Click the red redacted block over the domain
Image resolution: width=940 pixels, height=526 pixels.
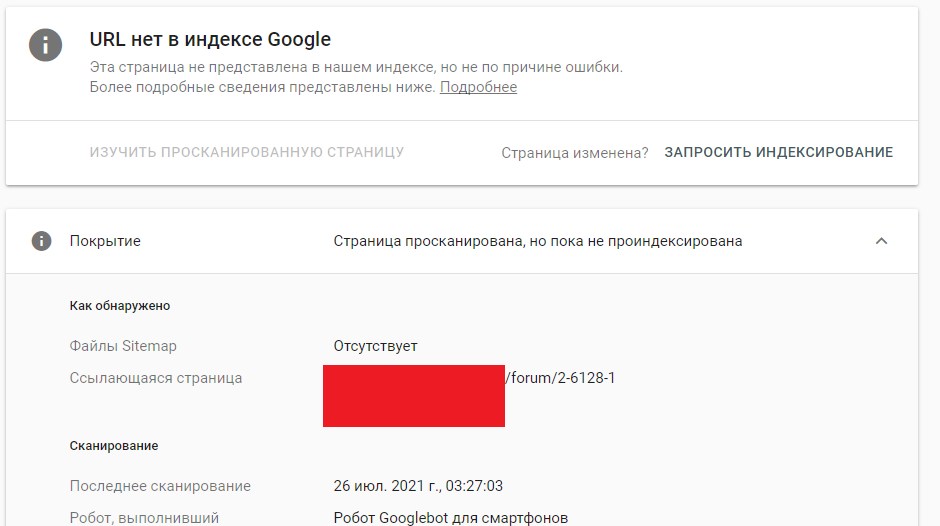(413, 396)
